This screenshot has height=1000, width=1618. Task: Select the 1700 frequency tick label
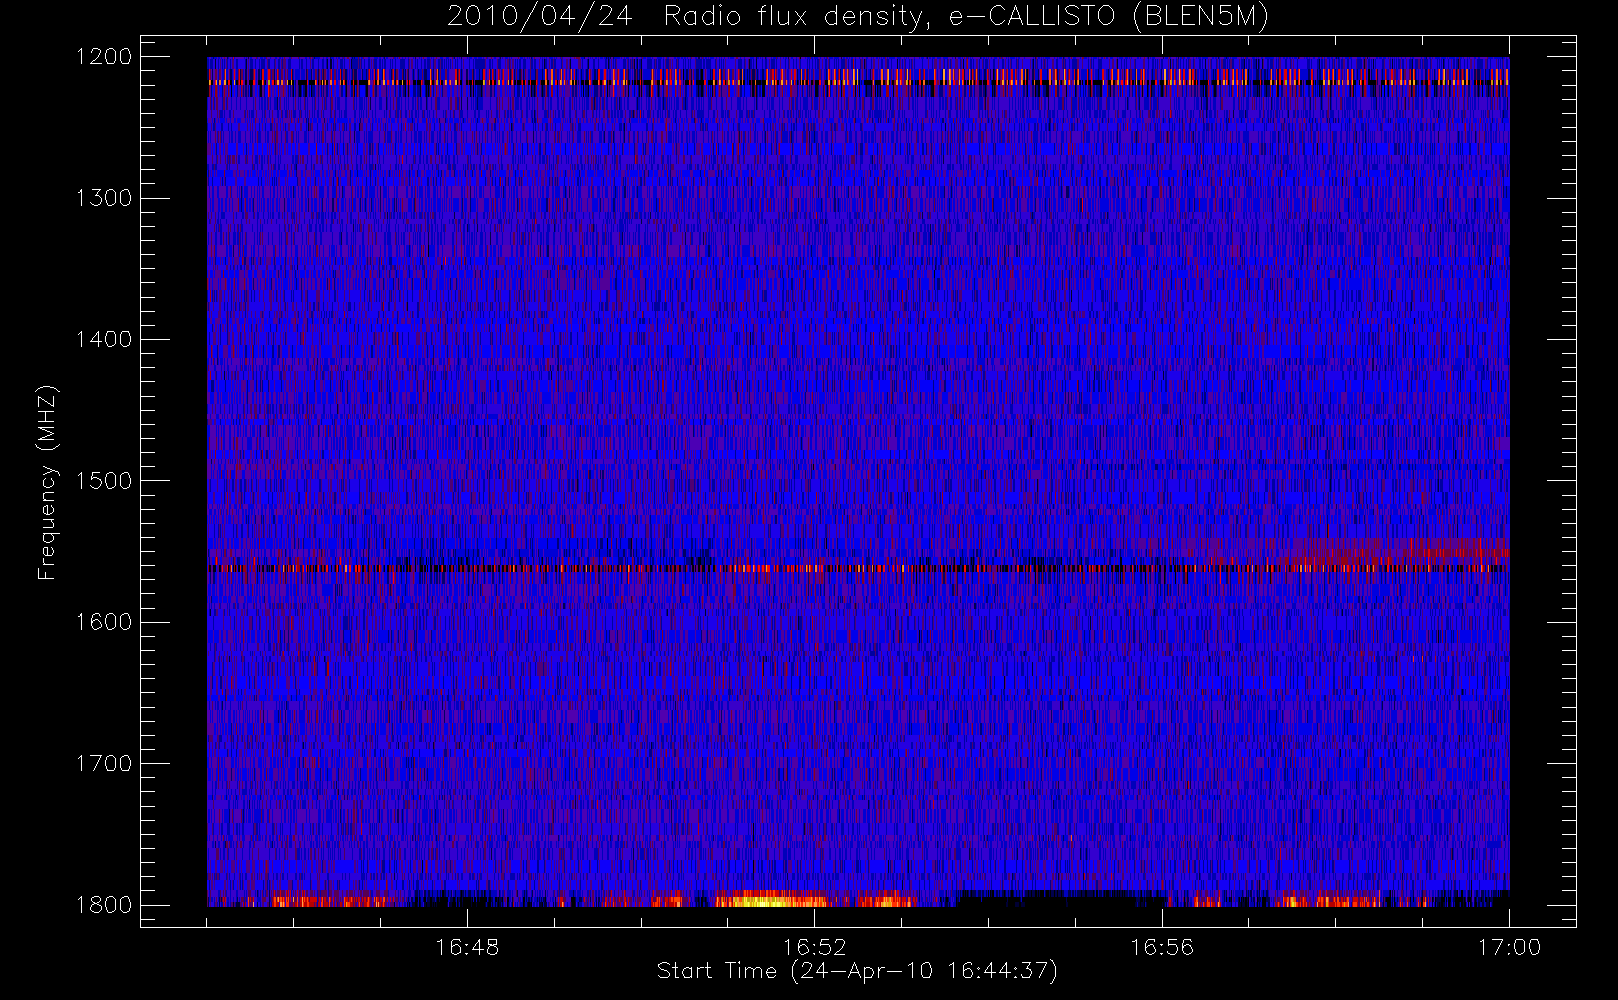pos(104,764)
